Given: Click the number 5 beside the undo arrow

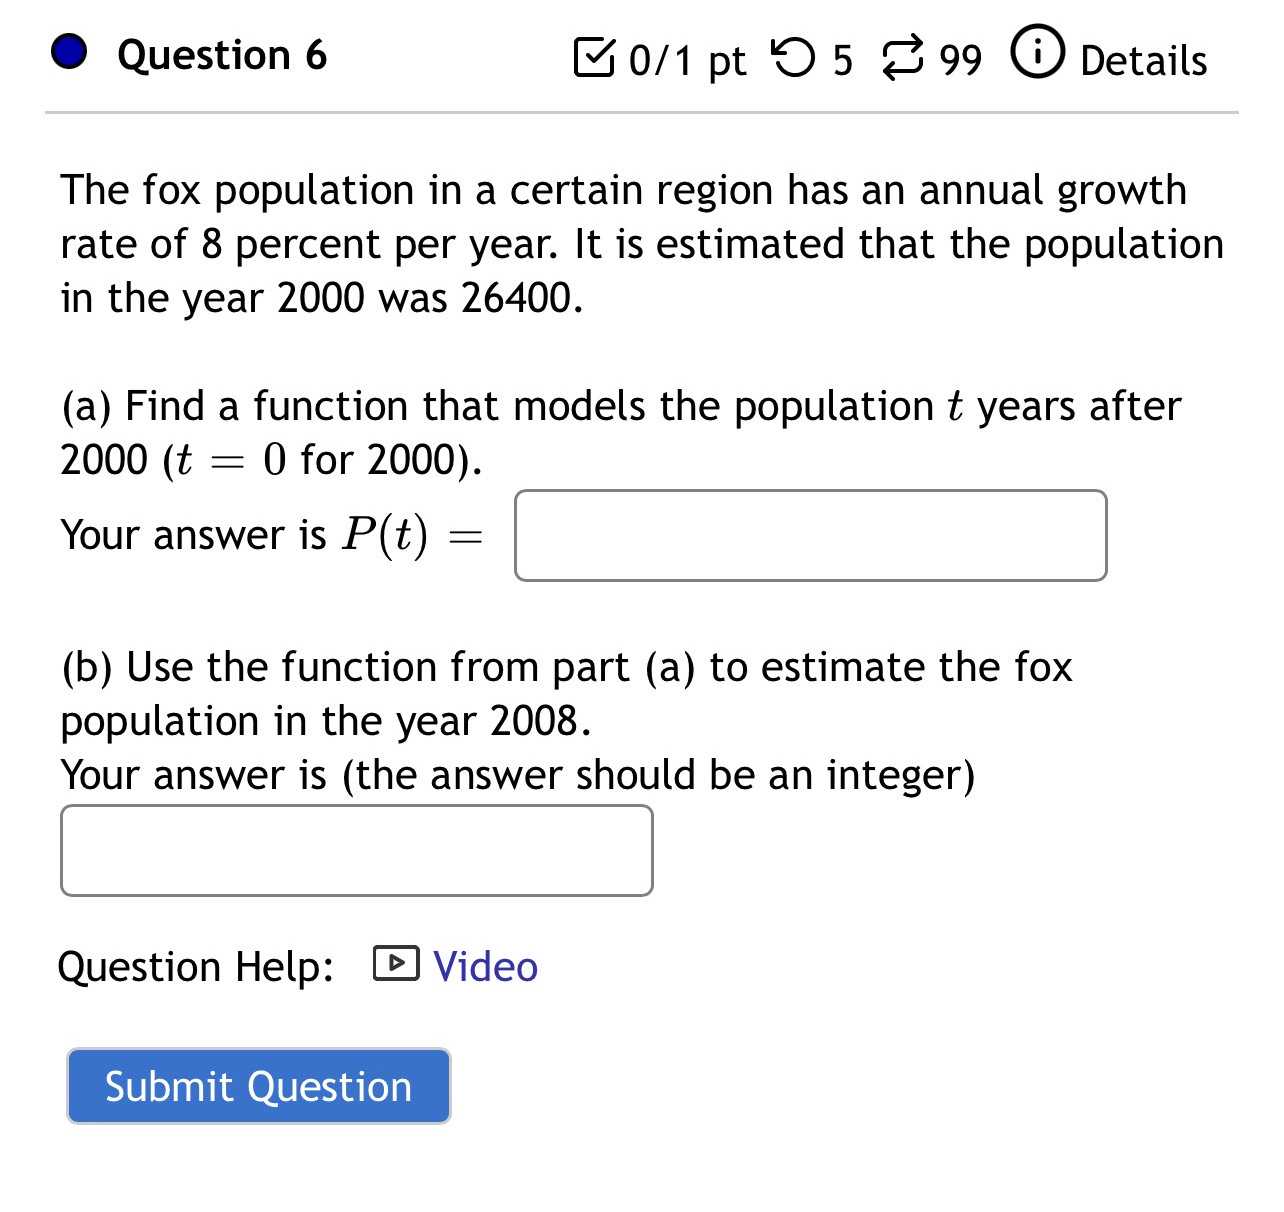Looking at the screenshot, I should pyautogui.click(x=841, y=60).
